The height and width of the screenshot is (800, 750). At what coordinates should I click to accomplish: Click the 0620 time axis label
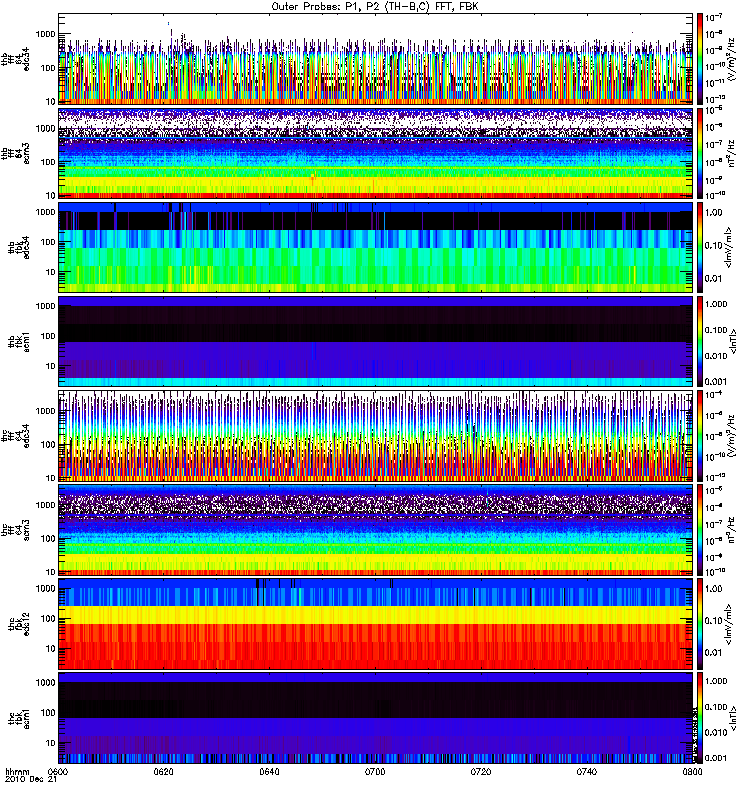coord(164,773)
